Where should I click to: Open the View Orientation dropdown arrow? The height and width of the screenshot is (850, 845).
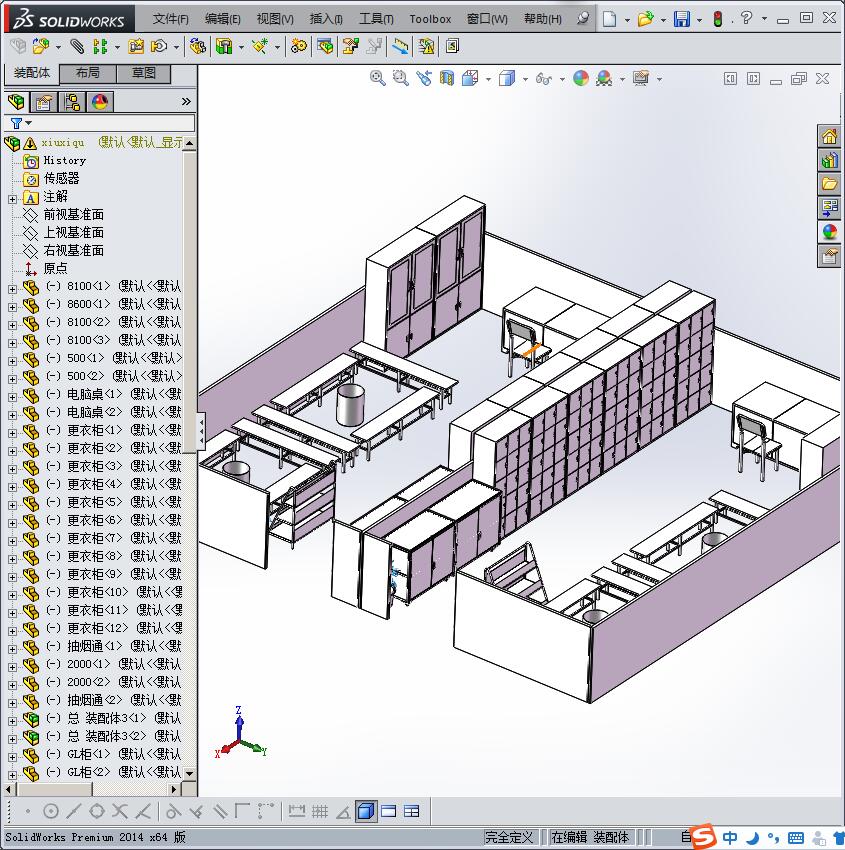point(488,79)
